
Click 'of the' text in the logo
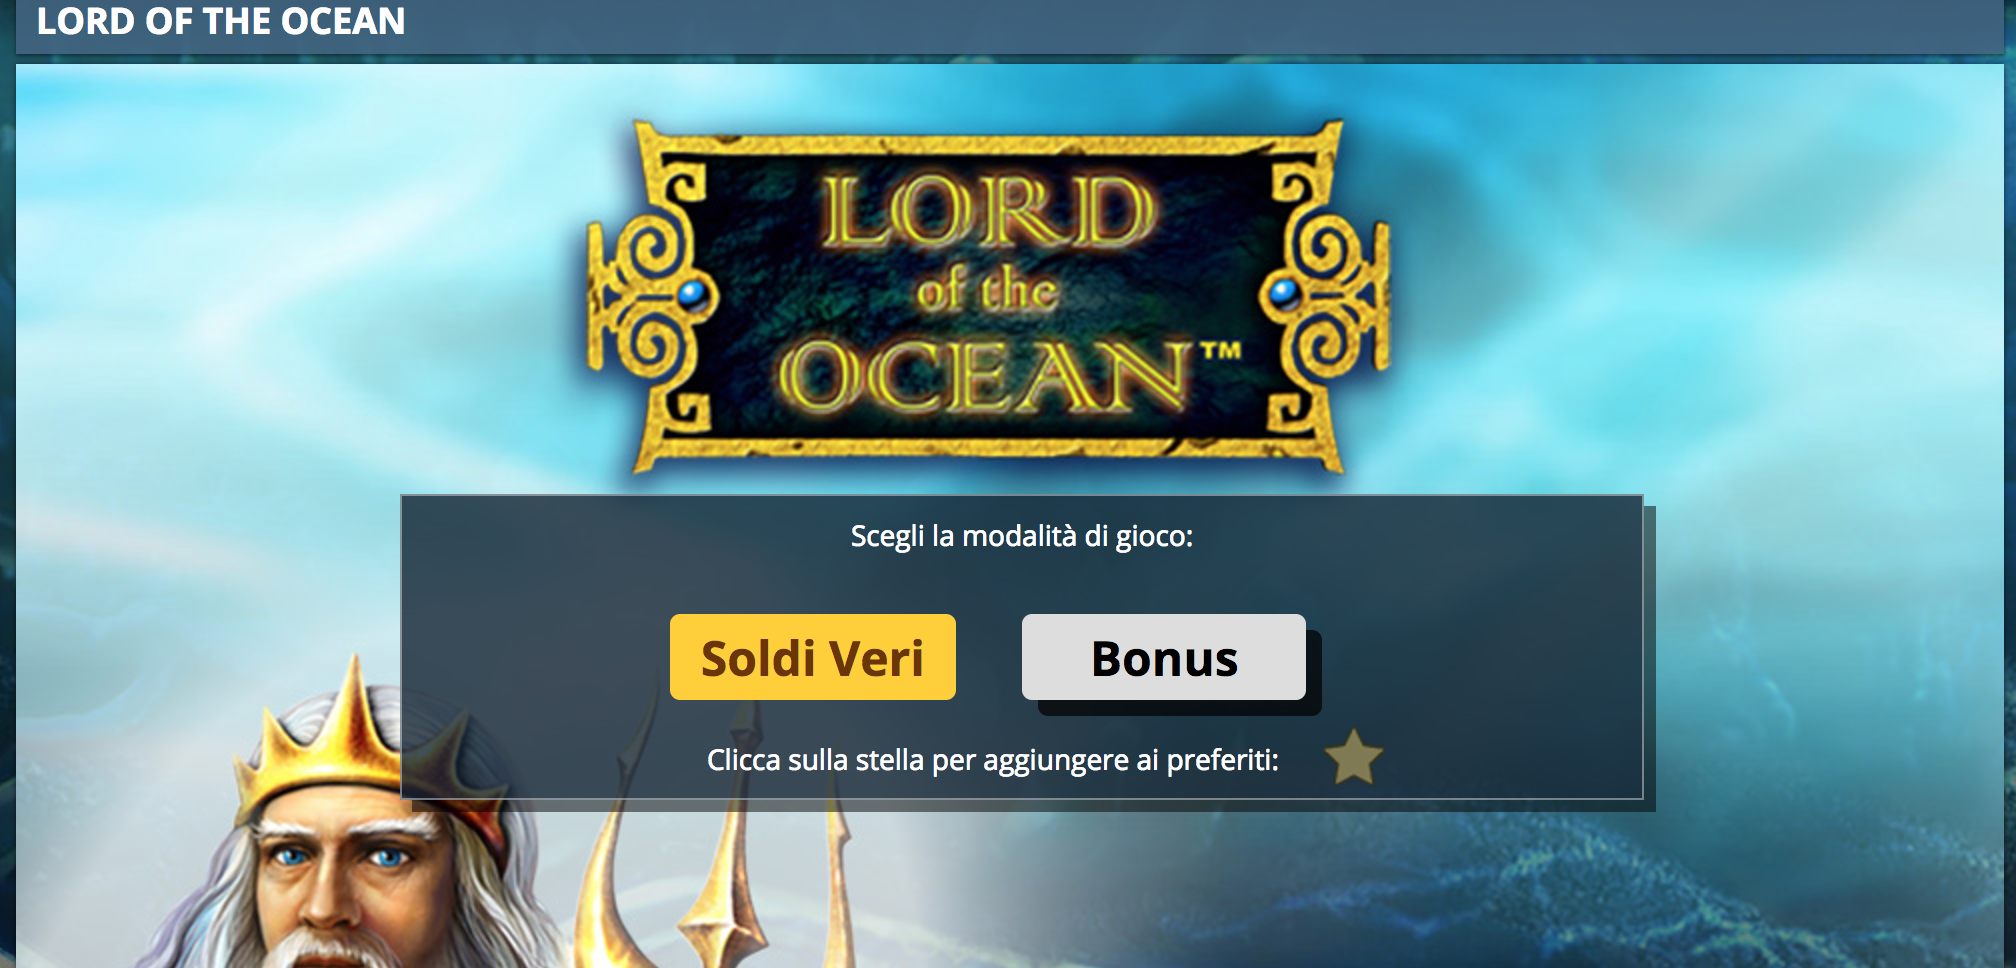click(986, 291)
